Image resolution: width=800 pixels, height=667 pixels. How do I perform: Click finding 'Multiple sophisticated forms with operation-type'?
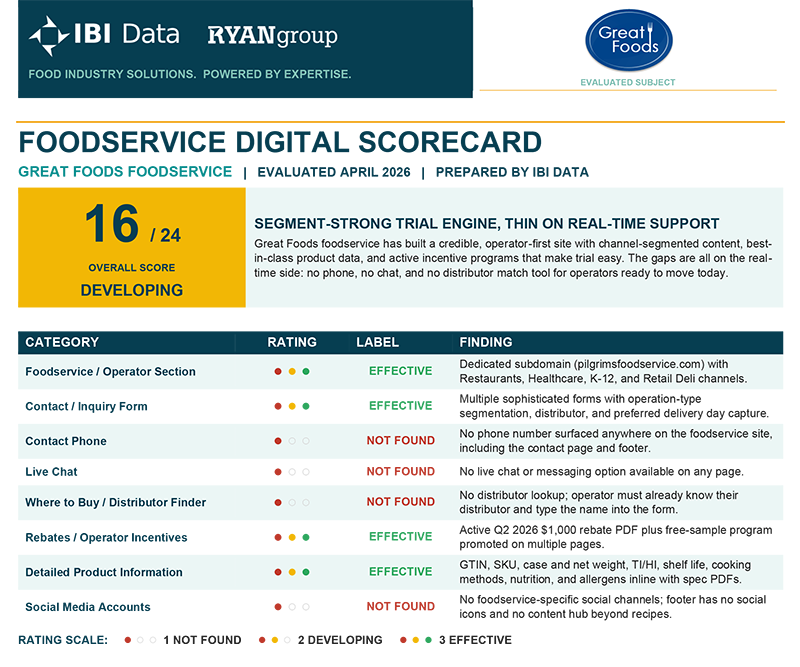[x=614, y=406]
